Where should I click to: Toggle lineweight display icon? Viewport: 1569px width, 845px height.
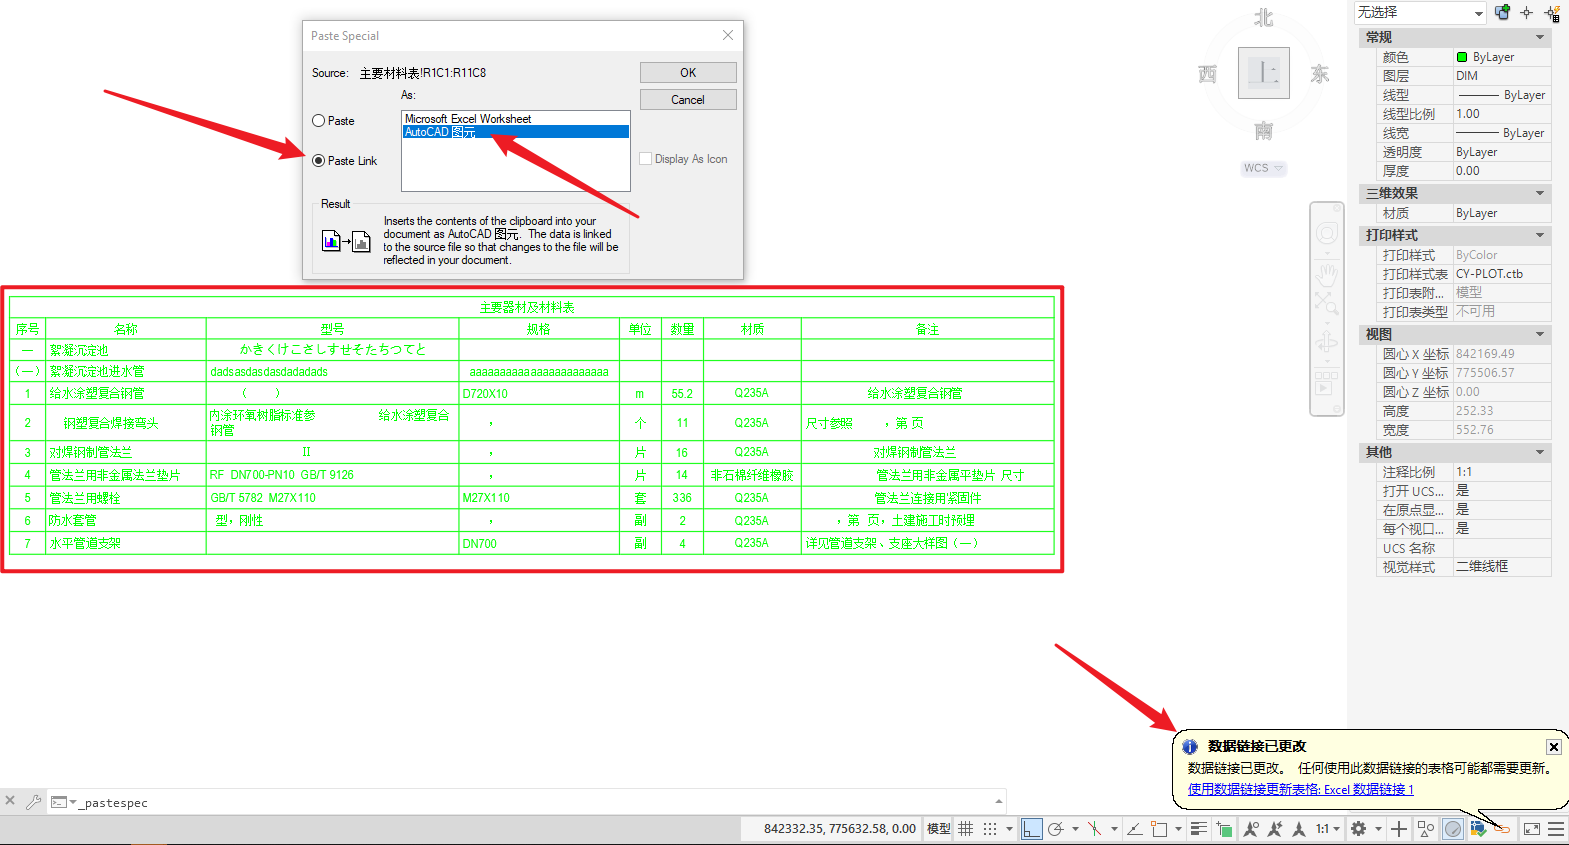click(1198, 829)
